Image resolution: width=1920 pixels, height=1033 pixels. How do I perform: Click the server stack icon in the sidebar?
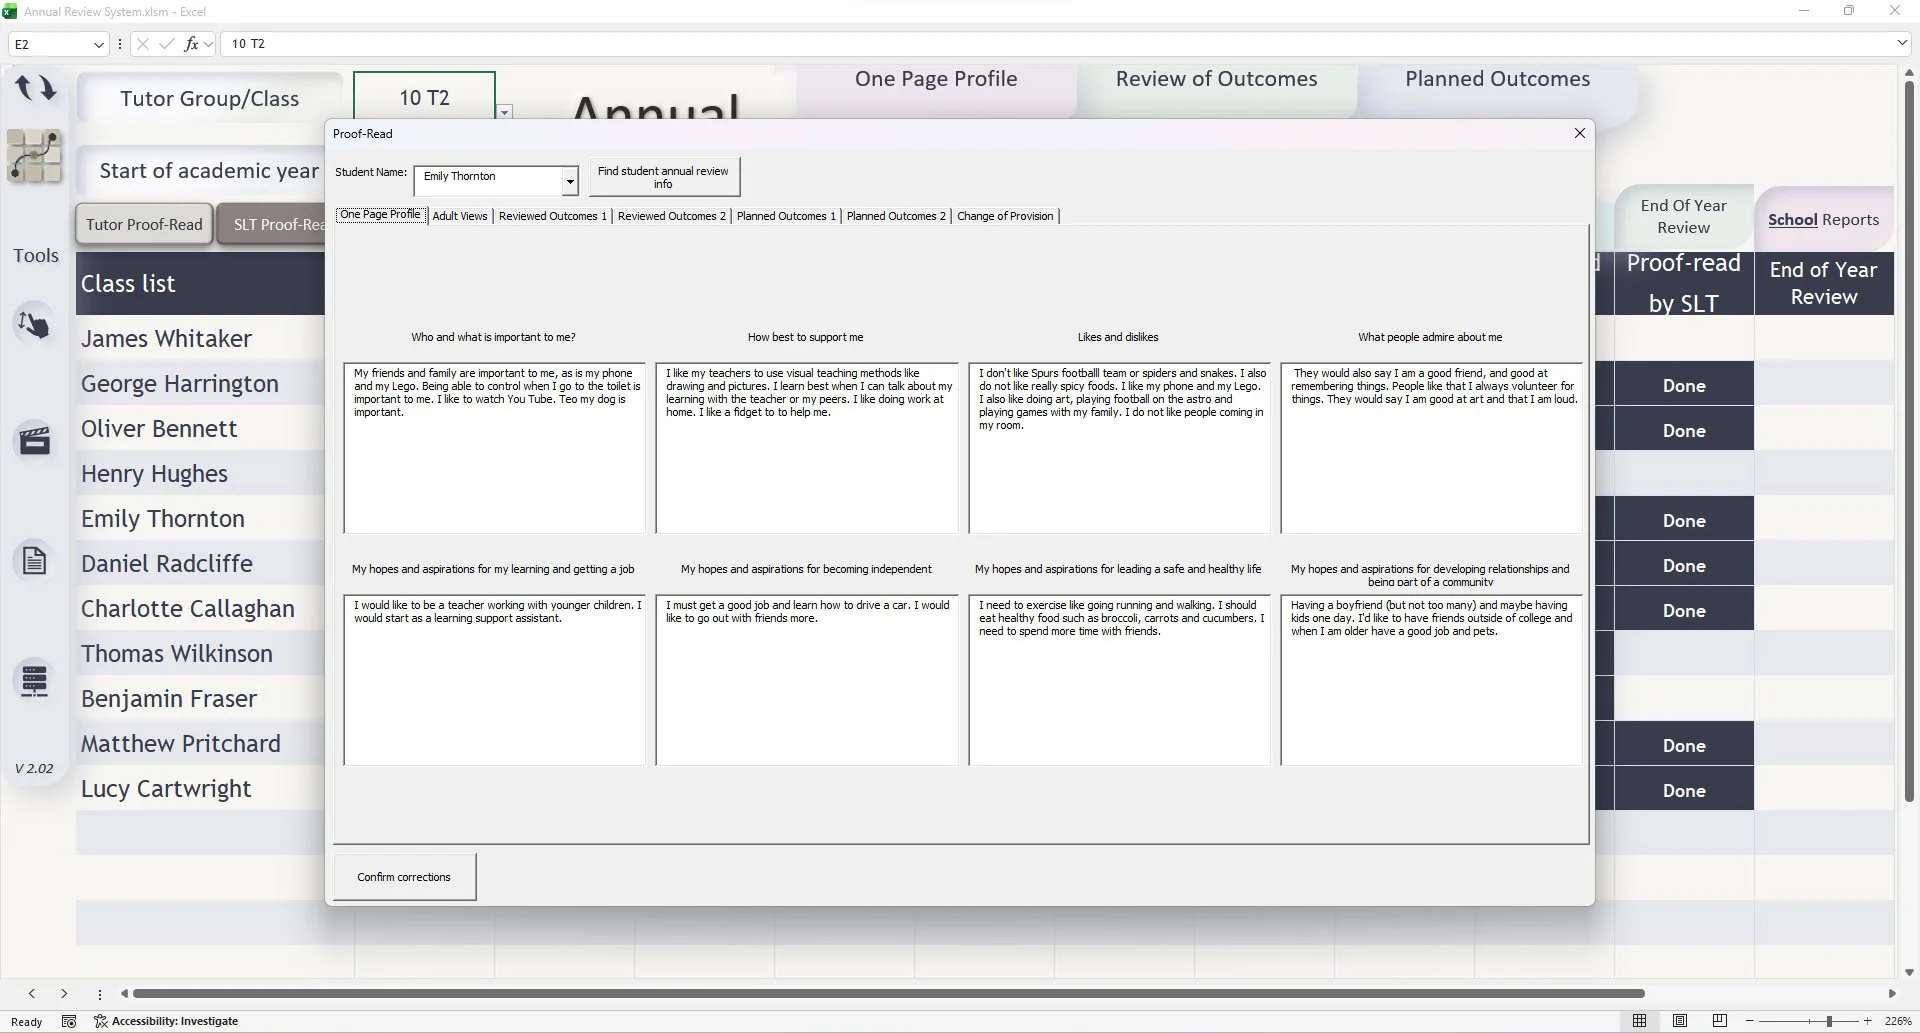click(x=35, y=681)
